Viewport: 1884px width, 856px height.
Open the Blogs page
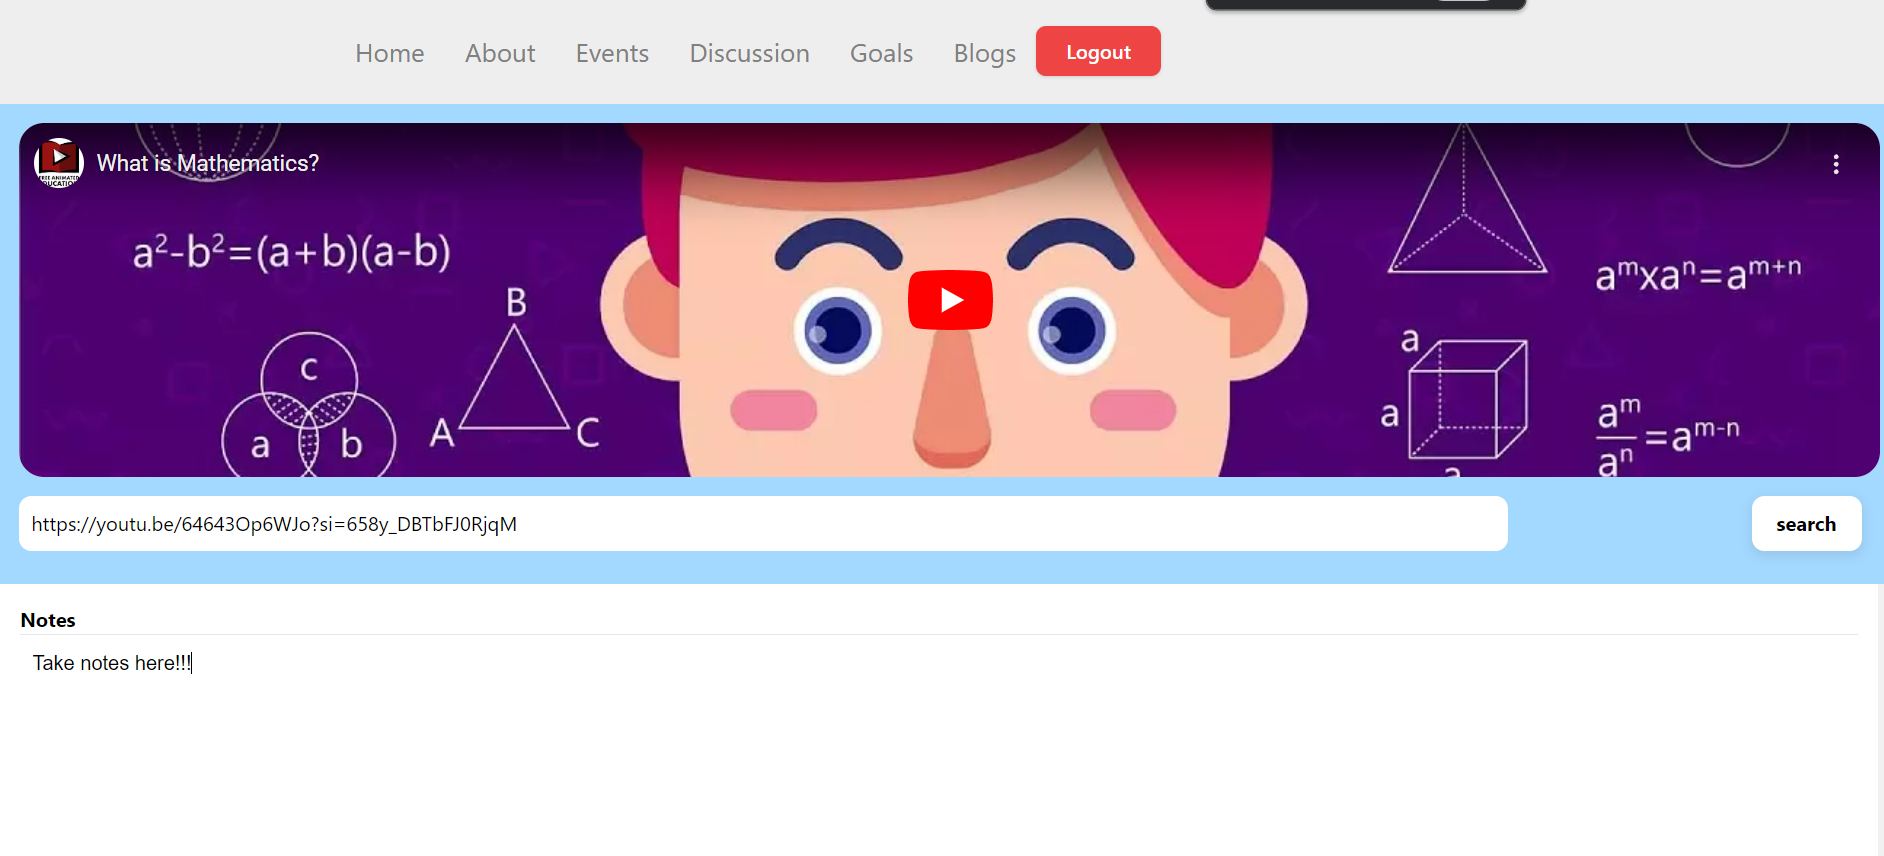tap(985, 53)
